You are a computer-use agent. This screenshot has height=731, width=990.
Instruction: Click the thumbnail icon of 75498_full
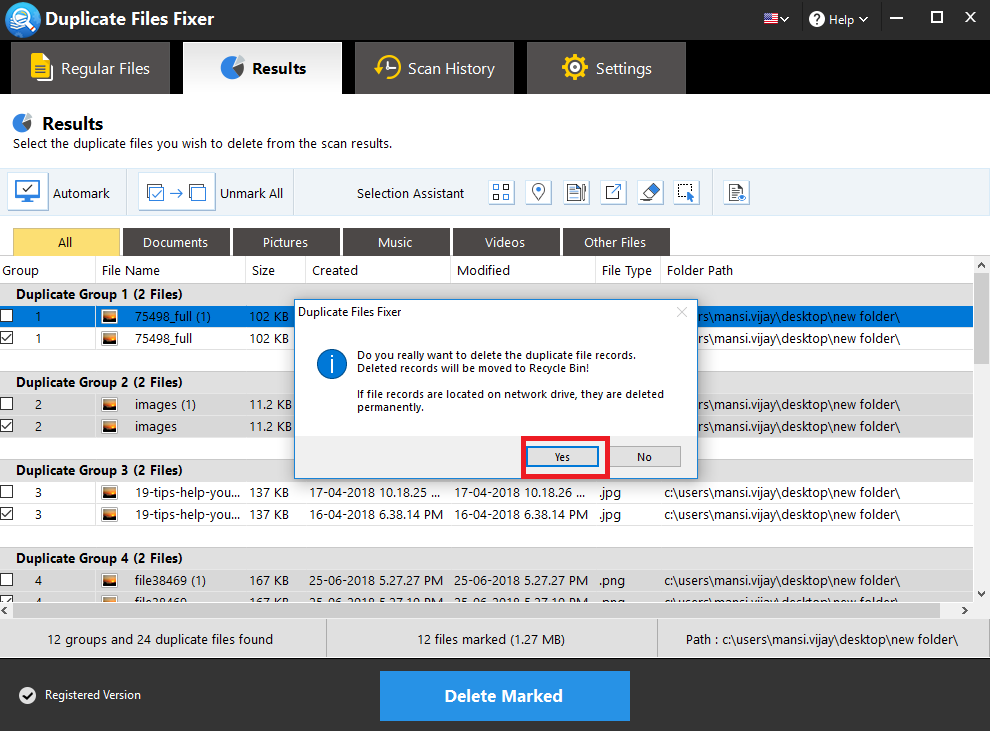click(110, 338)
